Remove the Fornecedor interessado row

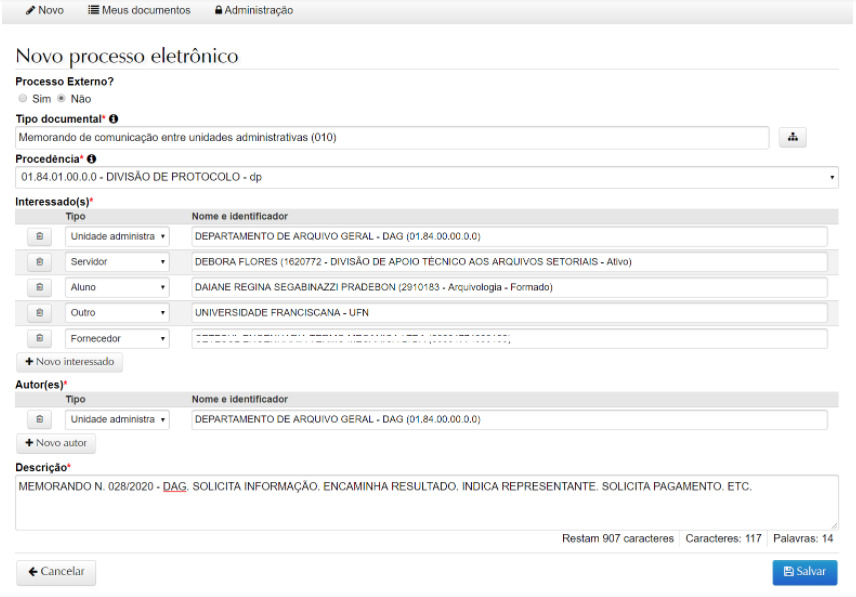coord(39,339)
